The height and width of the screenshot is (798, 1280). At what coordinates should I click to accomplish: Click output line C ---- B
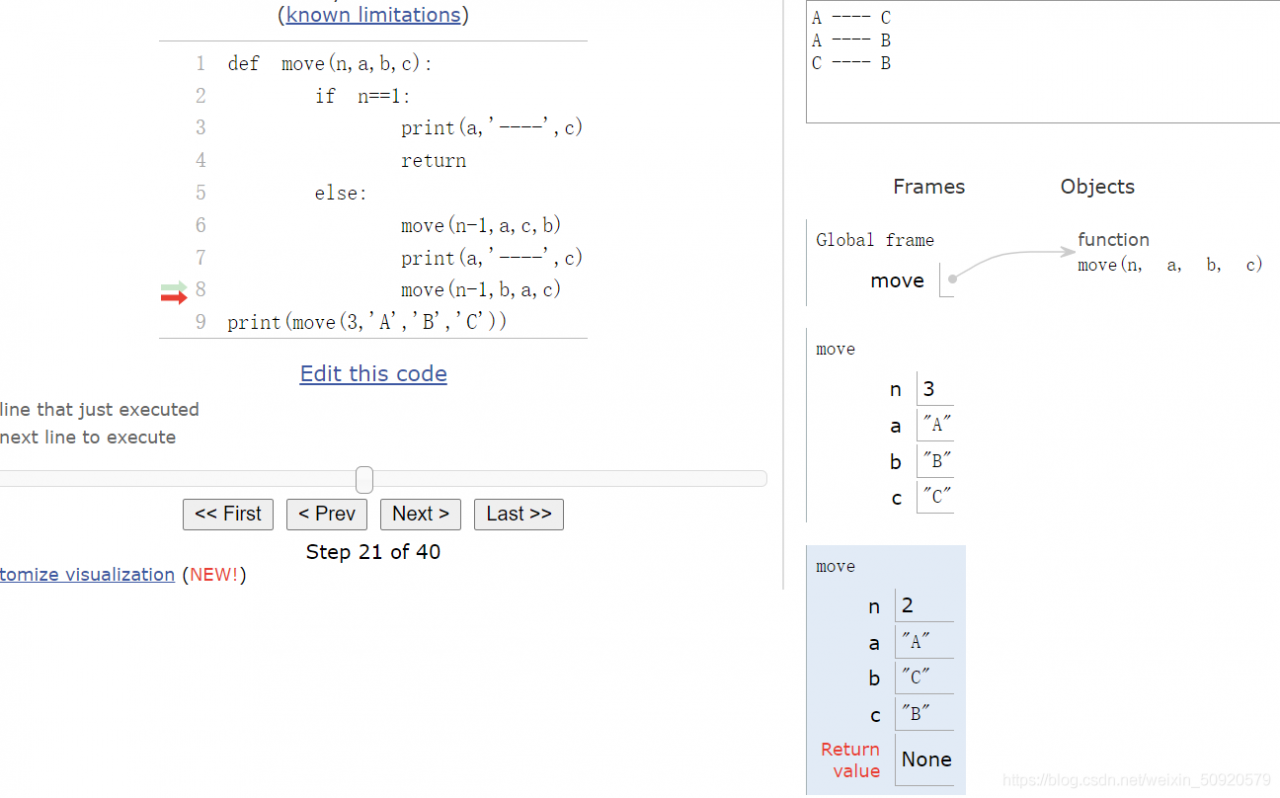pos(851,63)
